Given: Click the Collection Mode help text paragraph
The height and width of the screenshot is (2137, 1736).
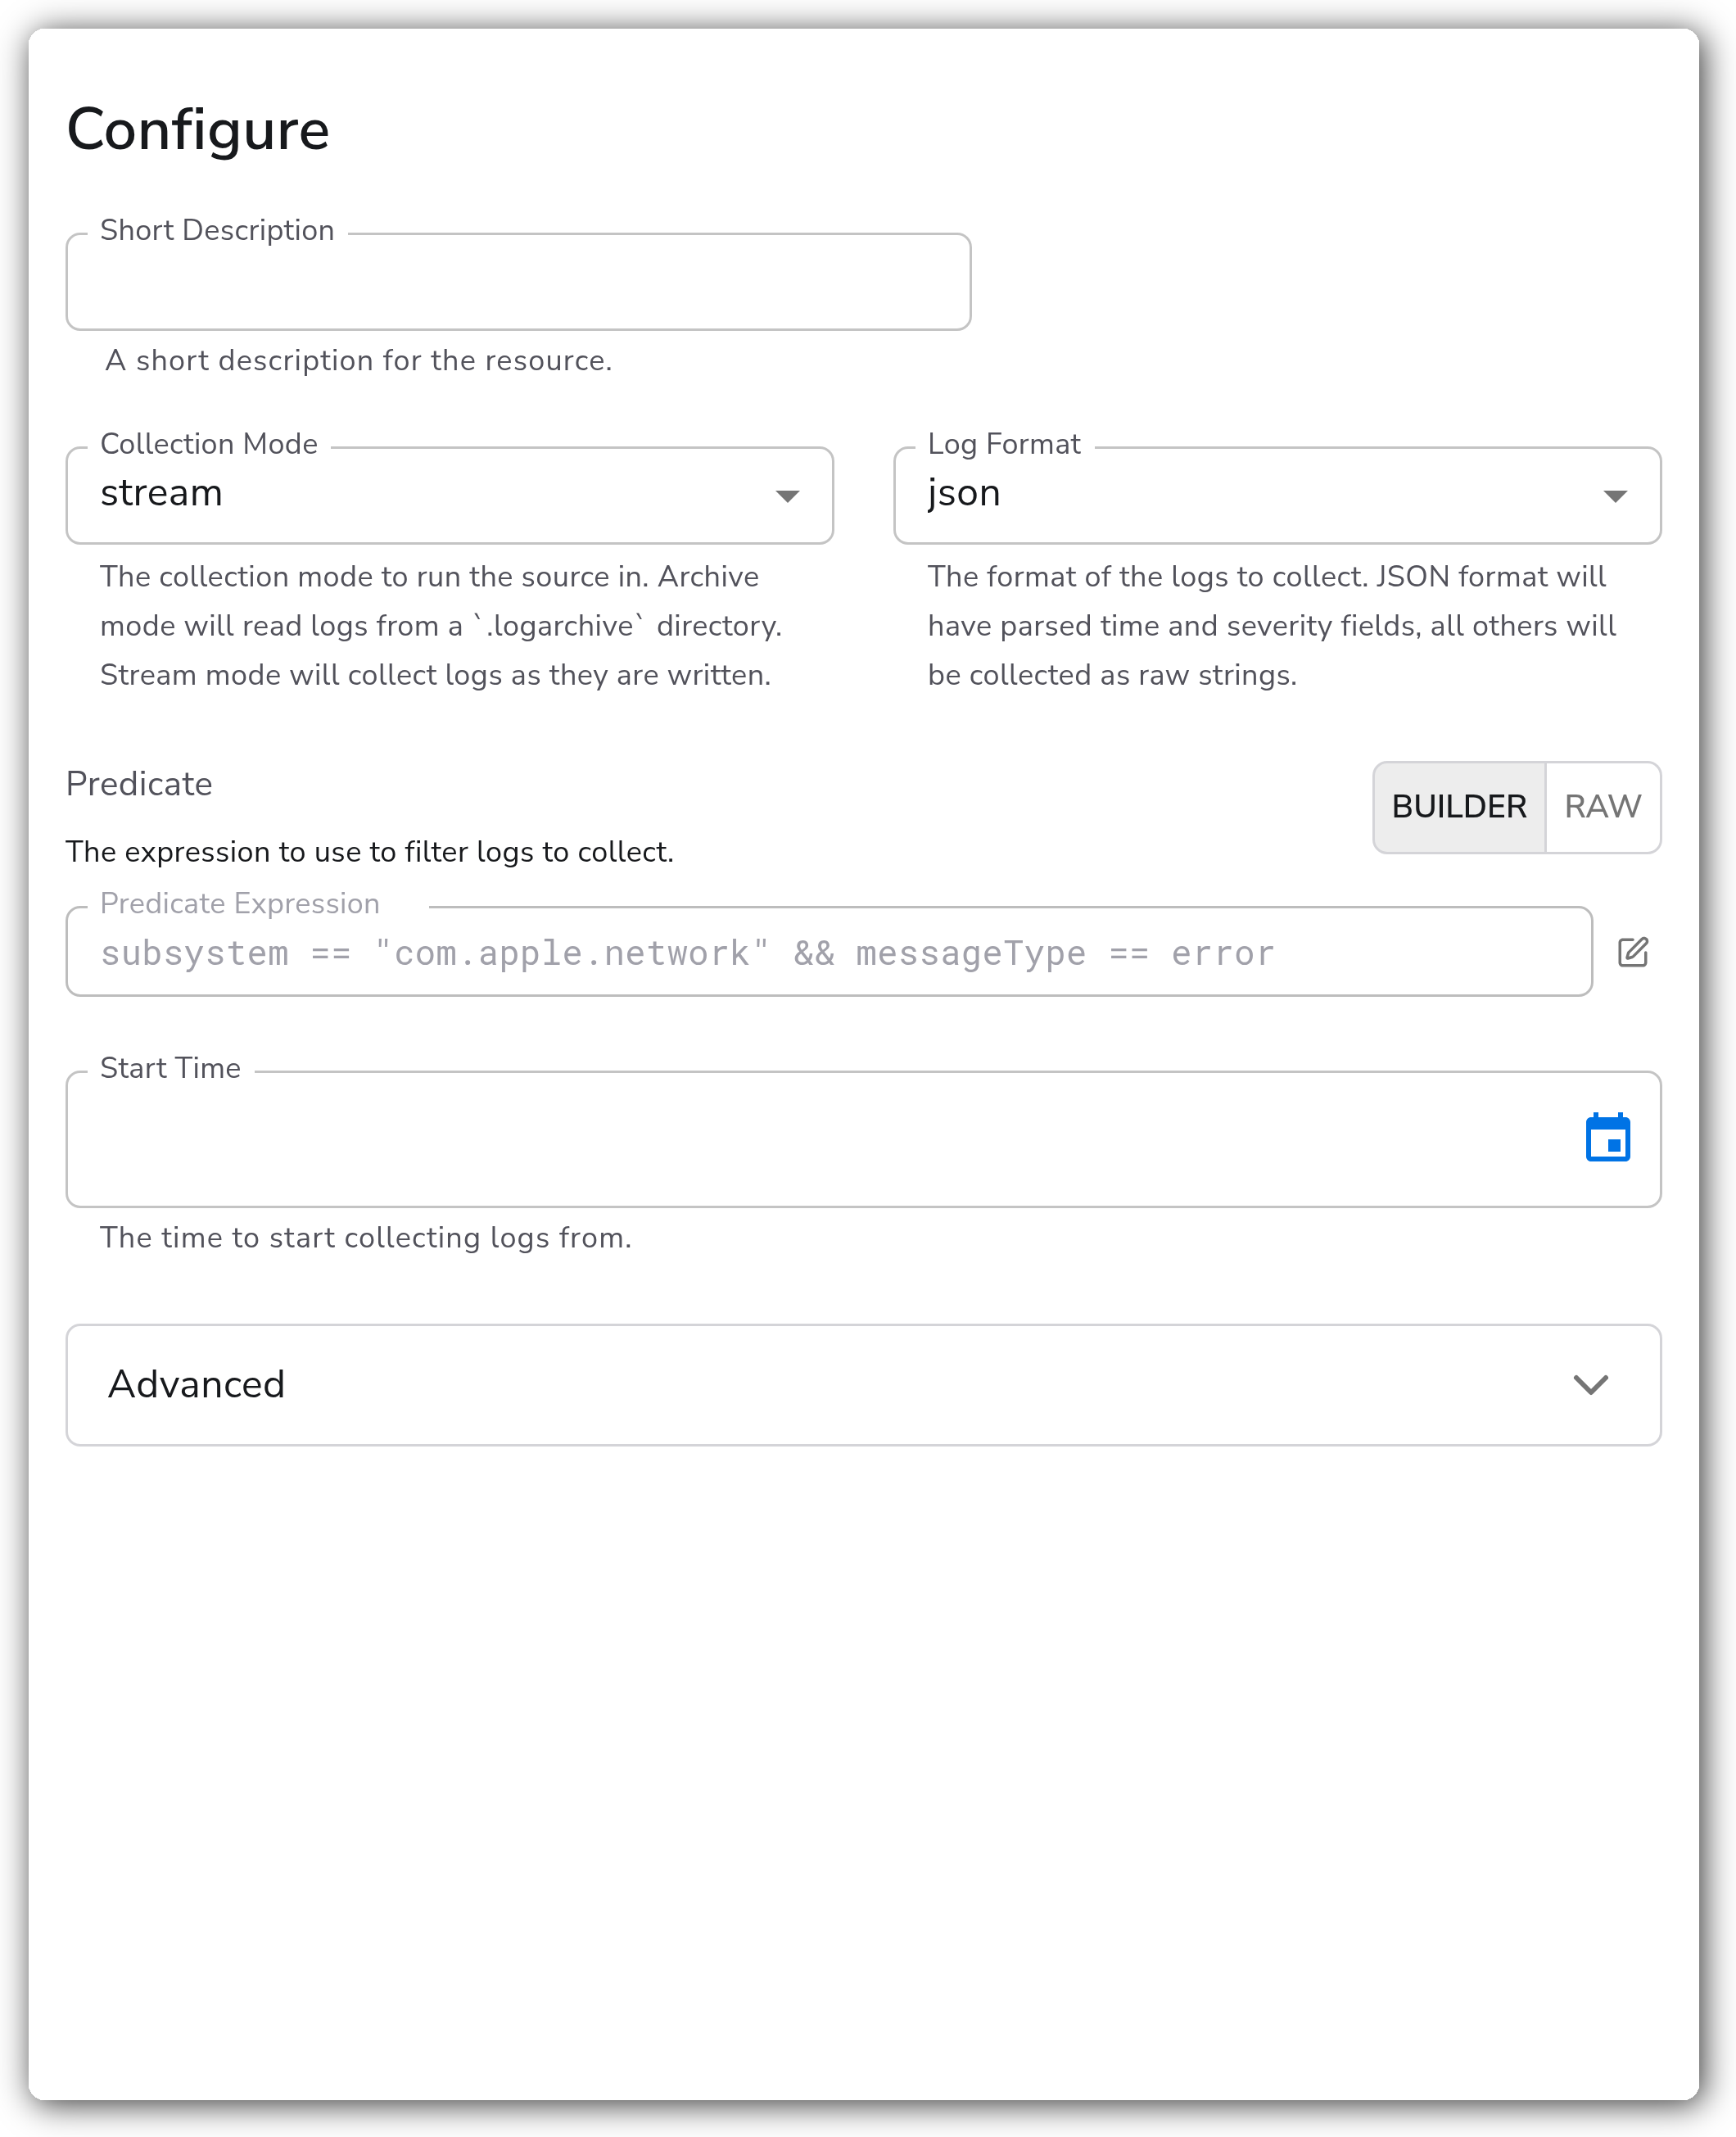Looking at the screenshot, I should coord(440,625).
